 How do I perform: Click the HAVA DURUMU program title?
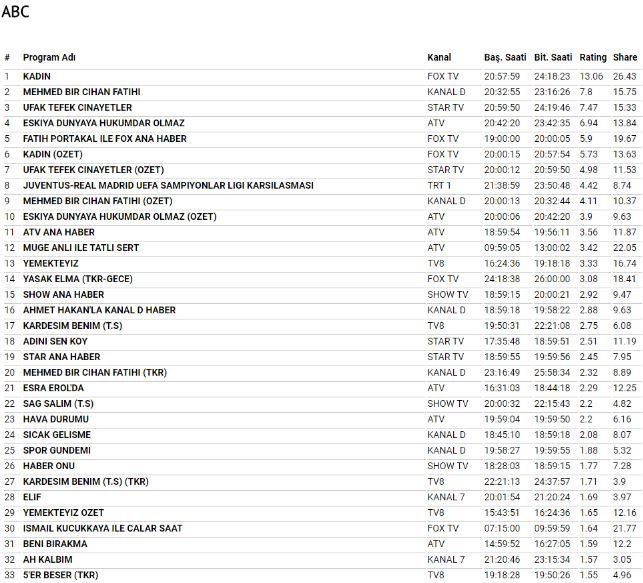coord(56,418)
